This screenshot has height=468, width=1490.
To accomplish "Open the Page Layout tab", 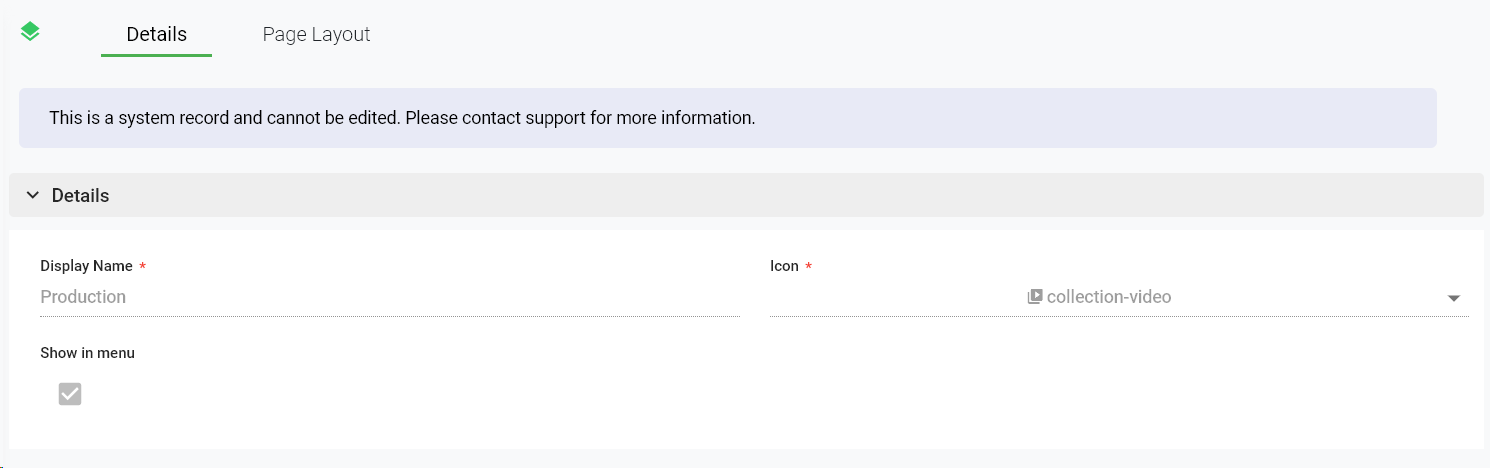I will [316, 35].
